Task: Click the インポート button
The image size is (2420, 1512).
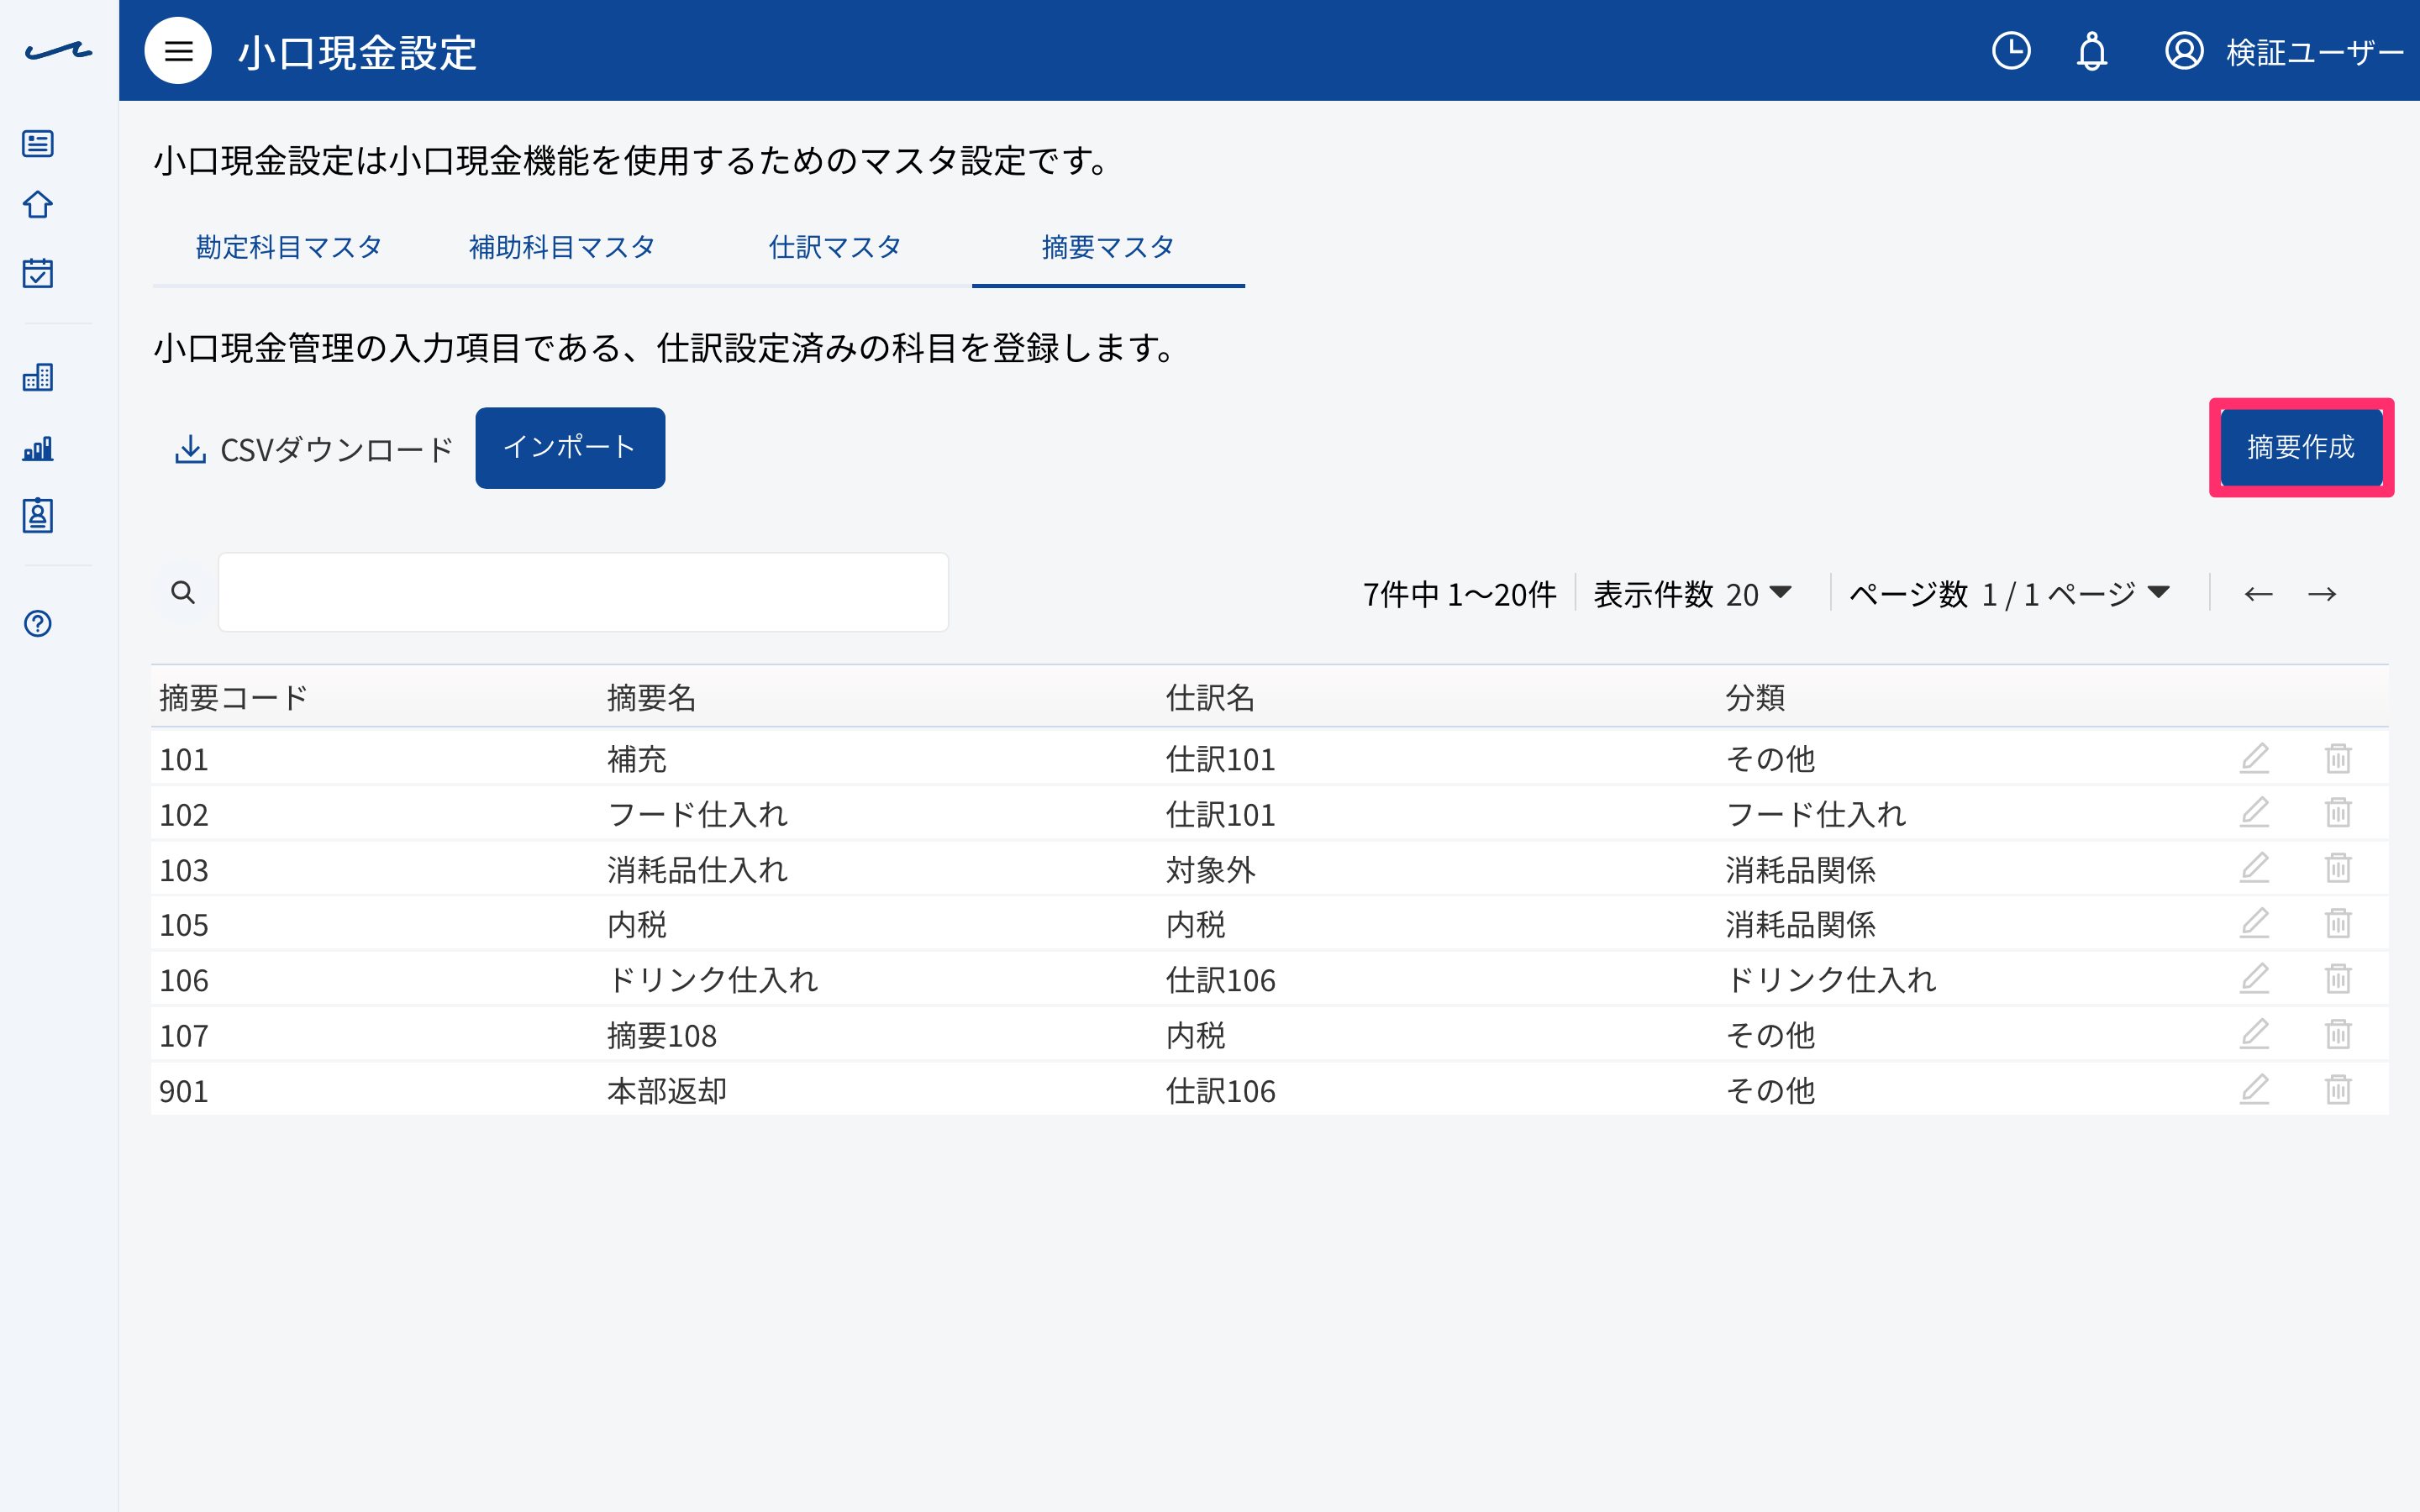Action: 570,447
